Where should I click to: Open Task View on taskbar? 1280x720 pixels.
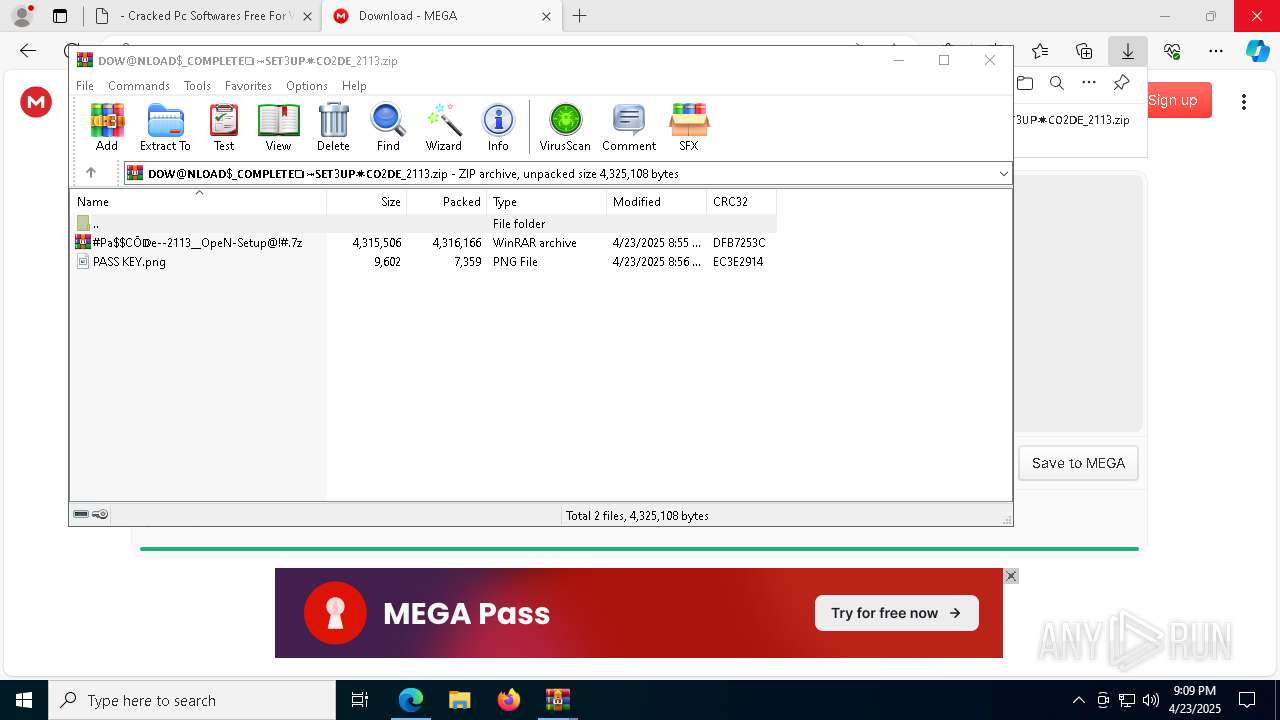360,700
